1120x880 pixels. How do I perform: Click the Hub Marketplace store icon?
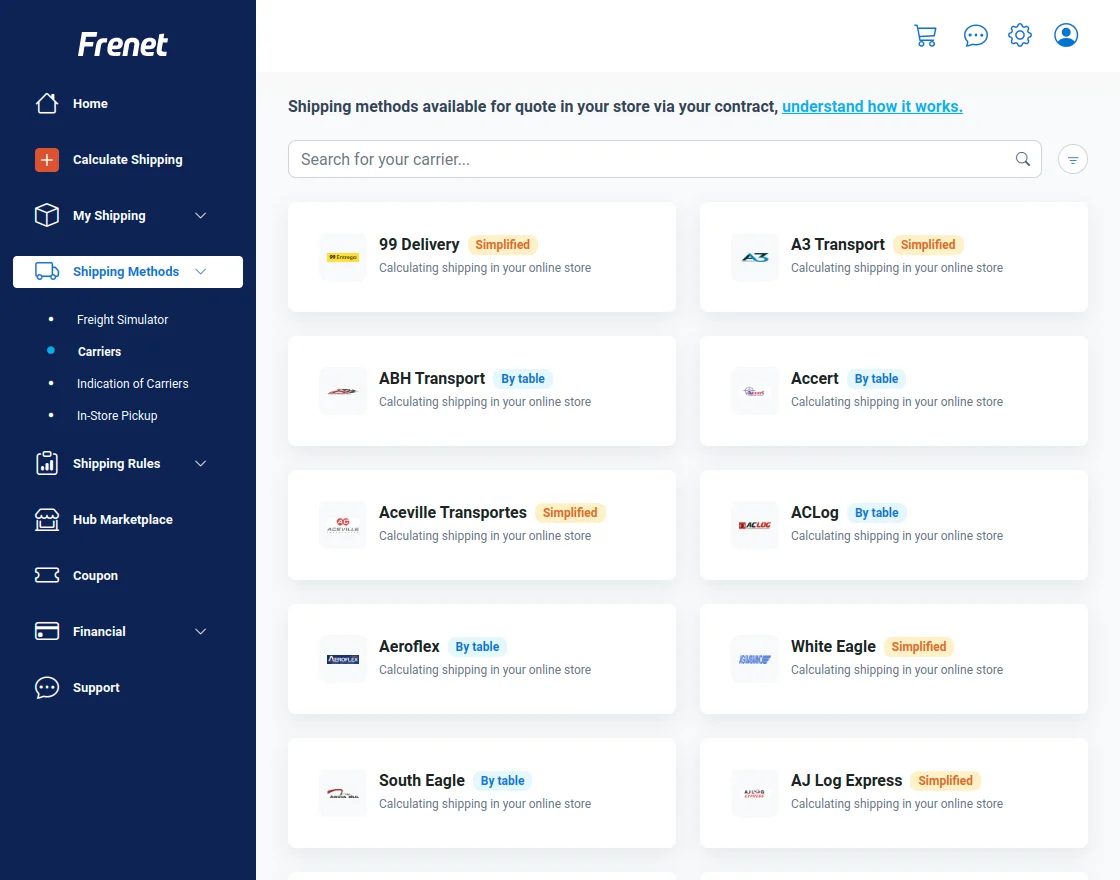(x=47, y=519)
